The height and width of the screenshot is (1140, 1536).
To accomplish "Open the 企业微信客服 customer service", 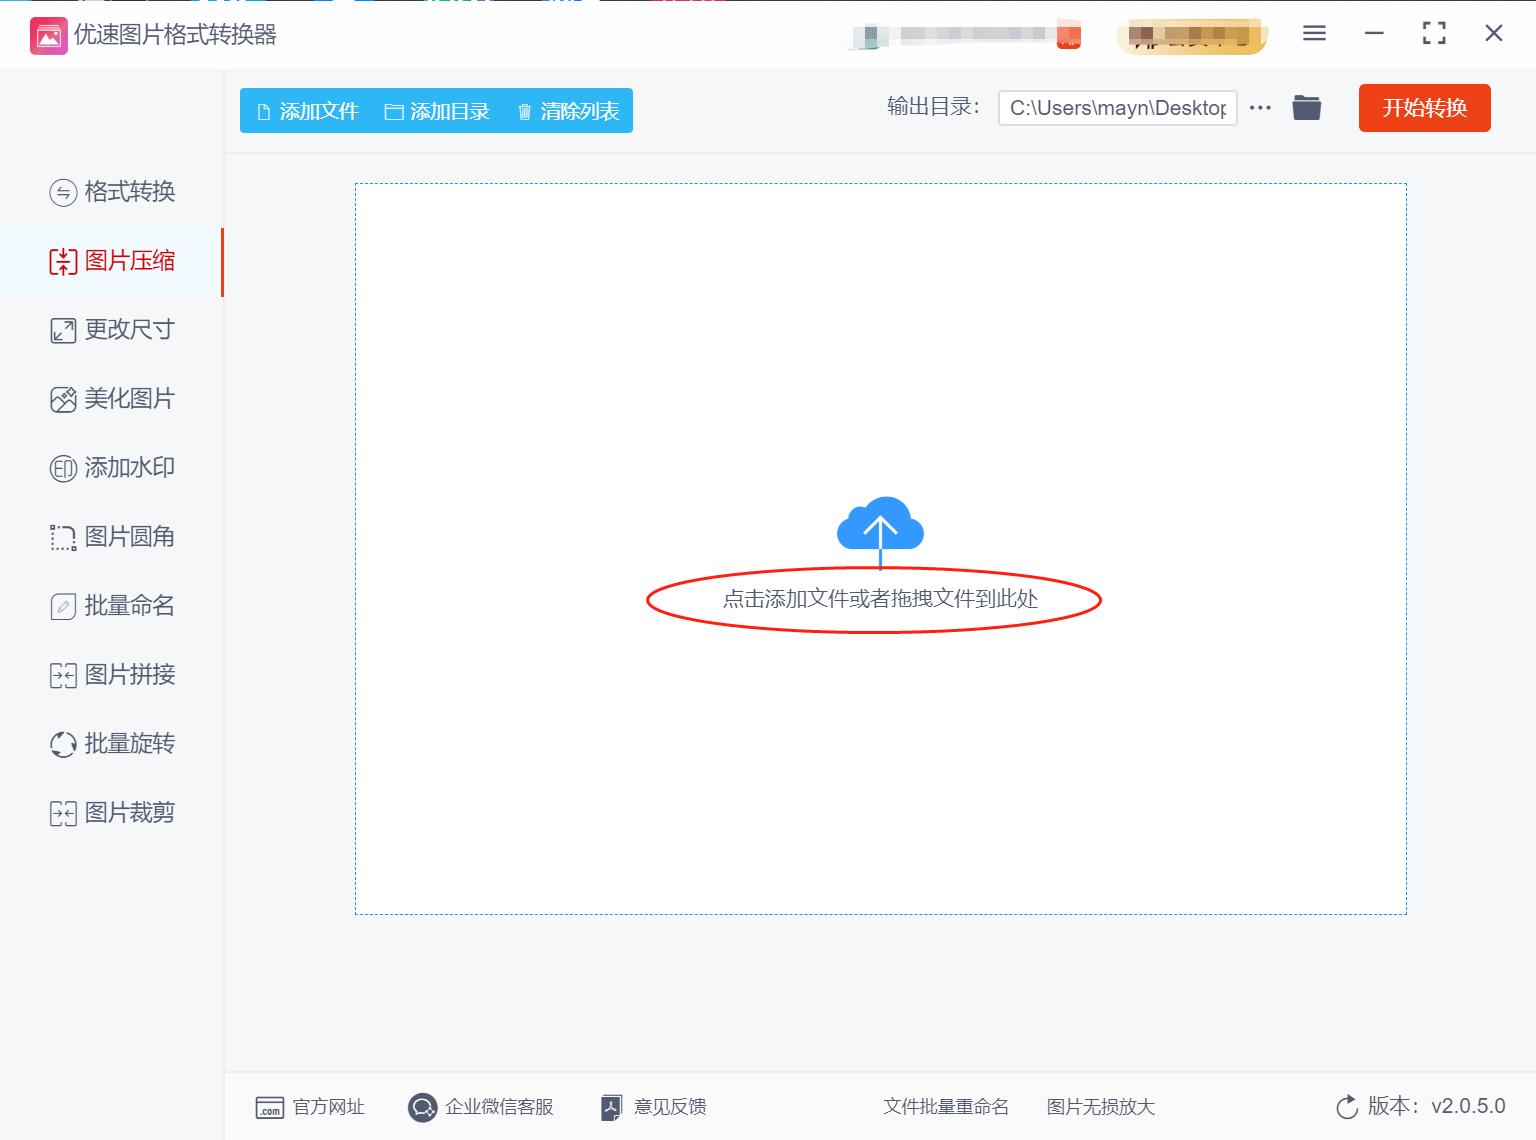I will pyautogui.click(x=482, y=1107).
